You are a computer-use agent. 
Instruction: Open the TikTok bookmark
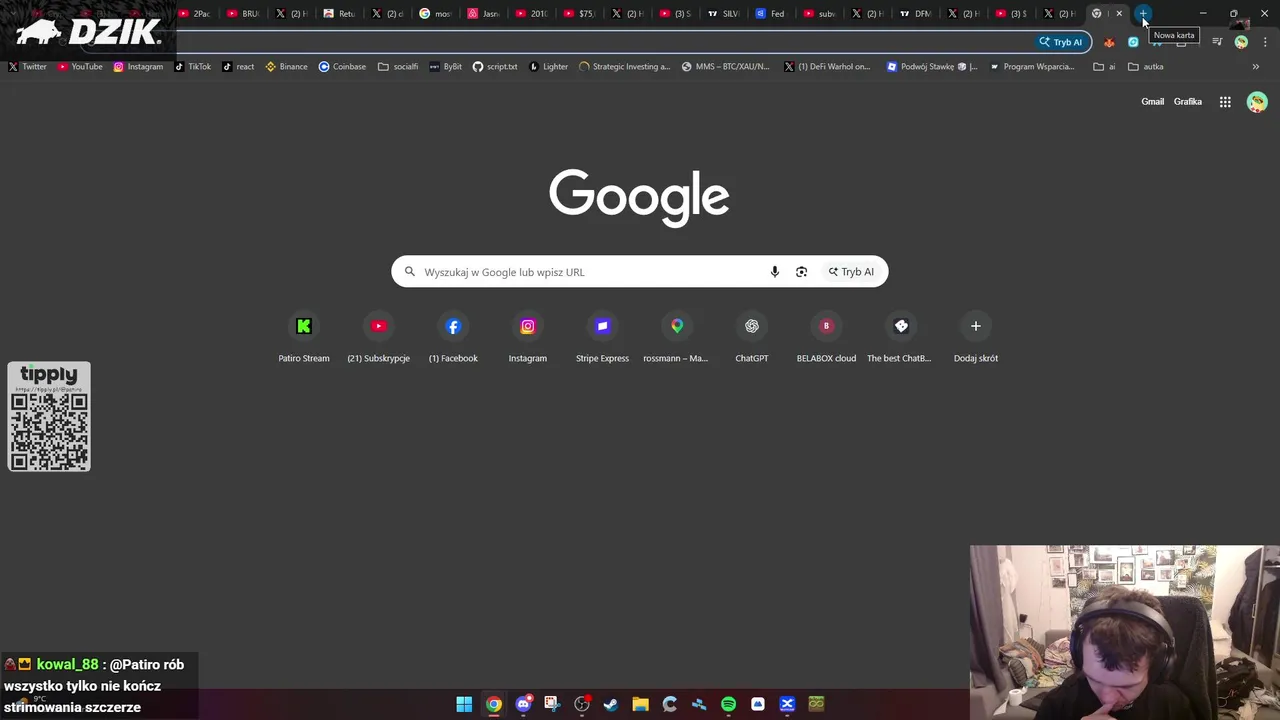193,67
